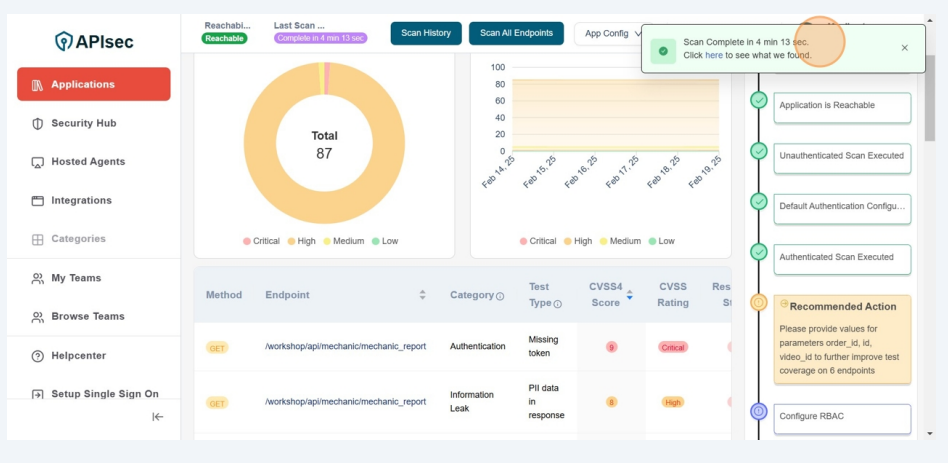Click the Category column info icon

[x=500, y=296]
